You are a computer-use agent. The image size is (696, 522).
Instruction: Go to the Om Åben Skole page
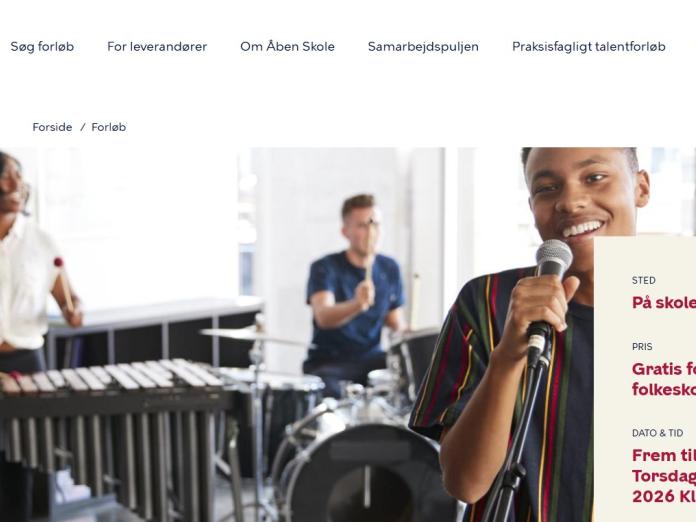287,46
